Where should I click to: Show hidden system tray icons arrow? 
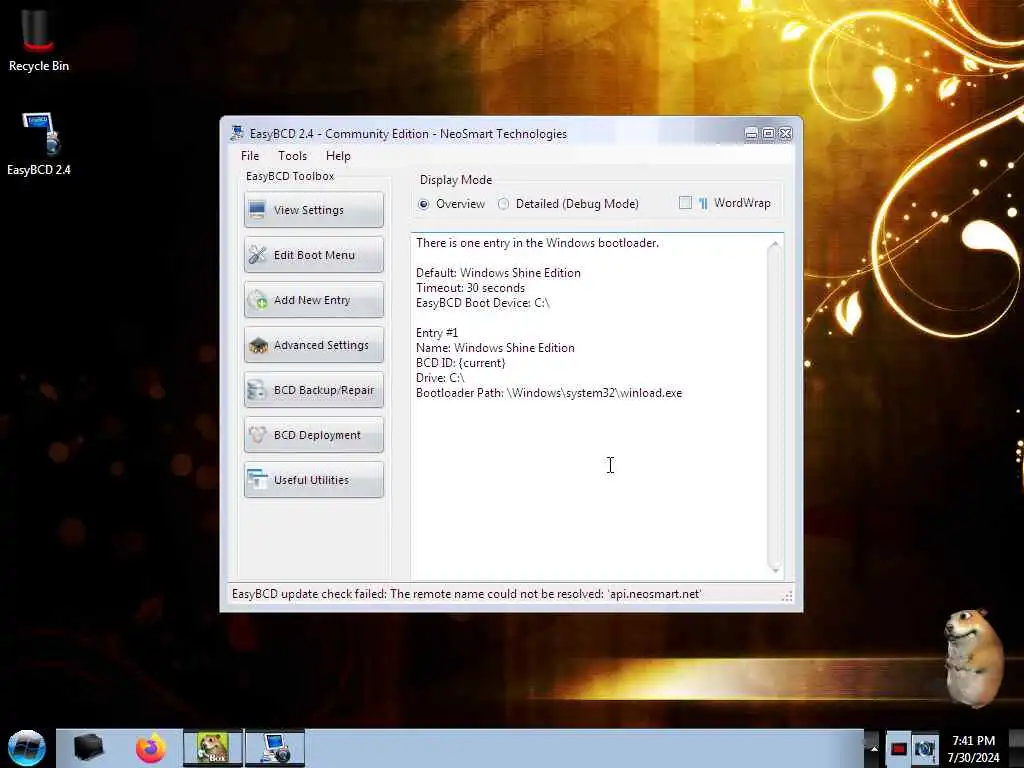[x=873, y=748]
